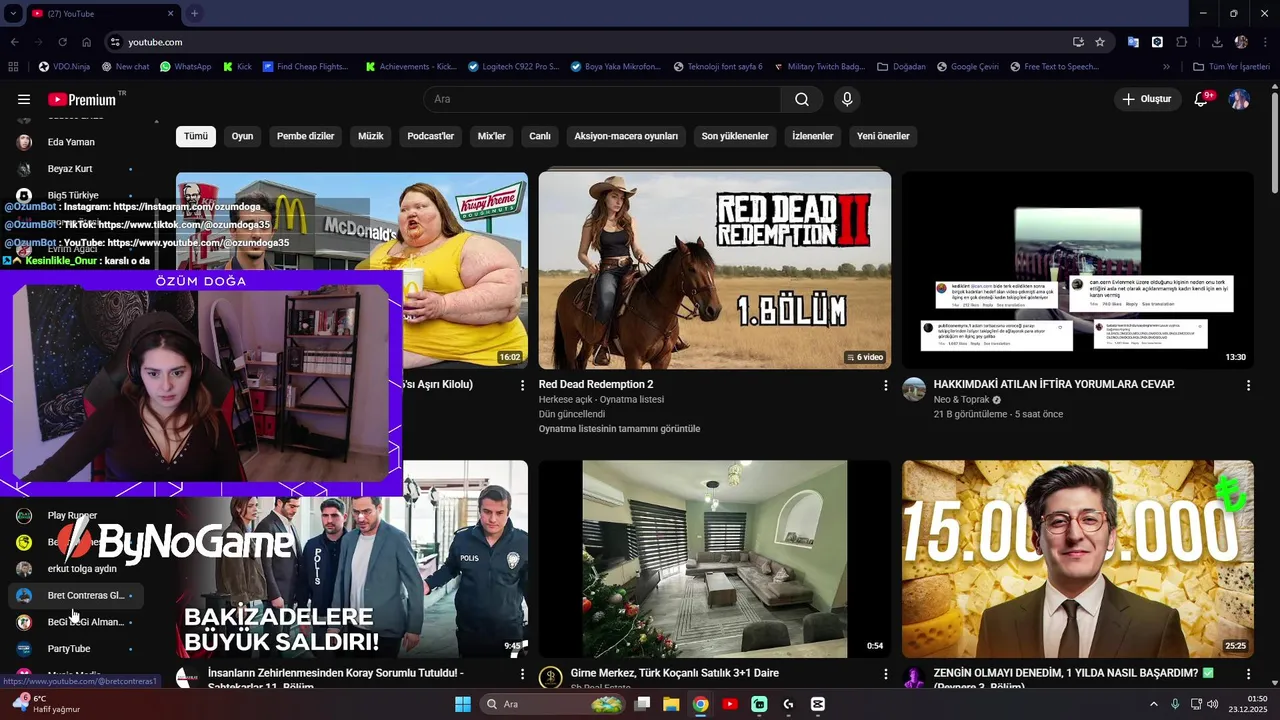Open the VDO.Ninja bookmark
The height and width of the screenshot is (720, 1280).
[x=64, y=67]
